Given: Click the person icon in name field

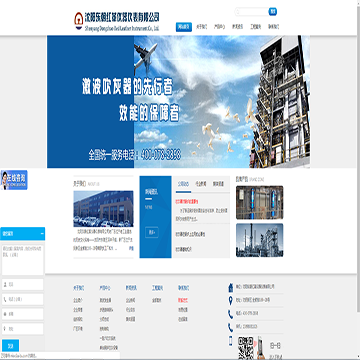Looking at the screenshot, I should (5, 285).
